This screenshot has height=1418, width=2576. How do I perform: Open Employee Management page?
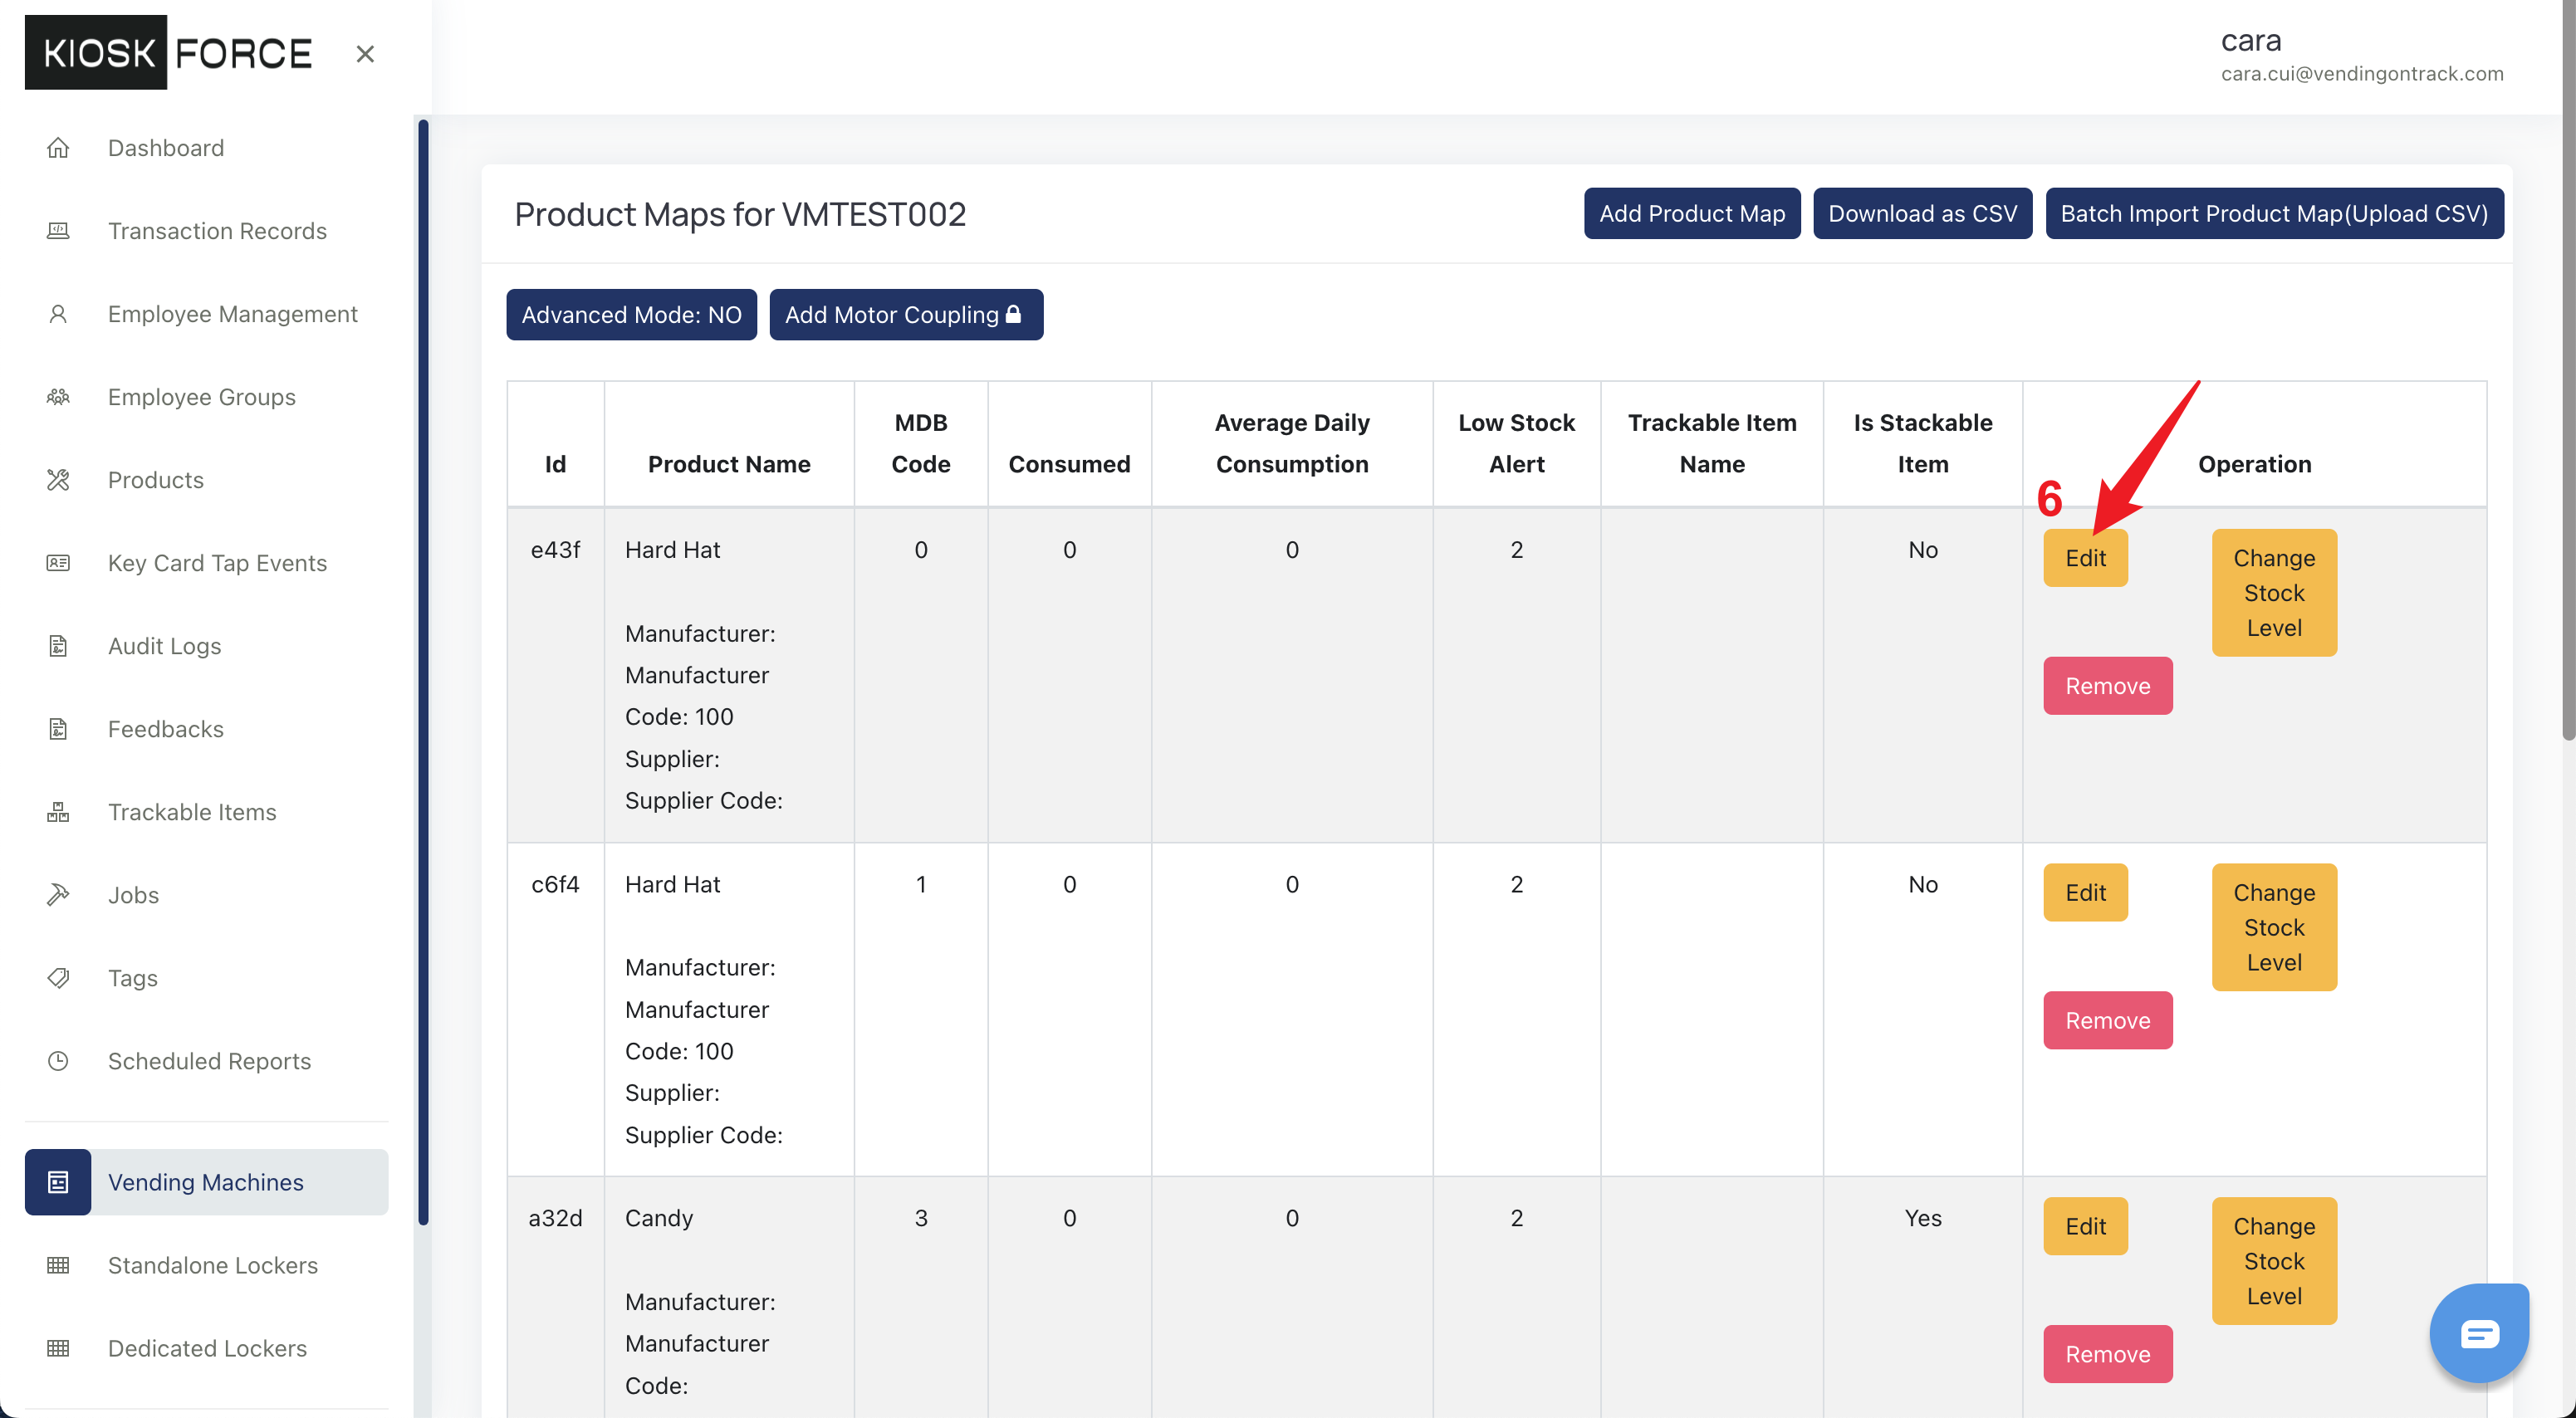[x=232, y=314]
